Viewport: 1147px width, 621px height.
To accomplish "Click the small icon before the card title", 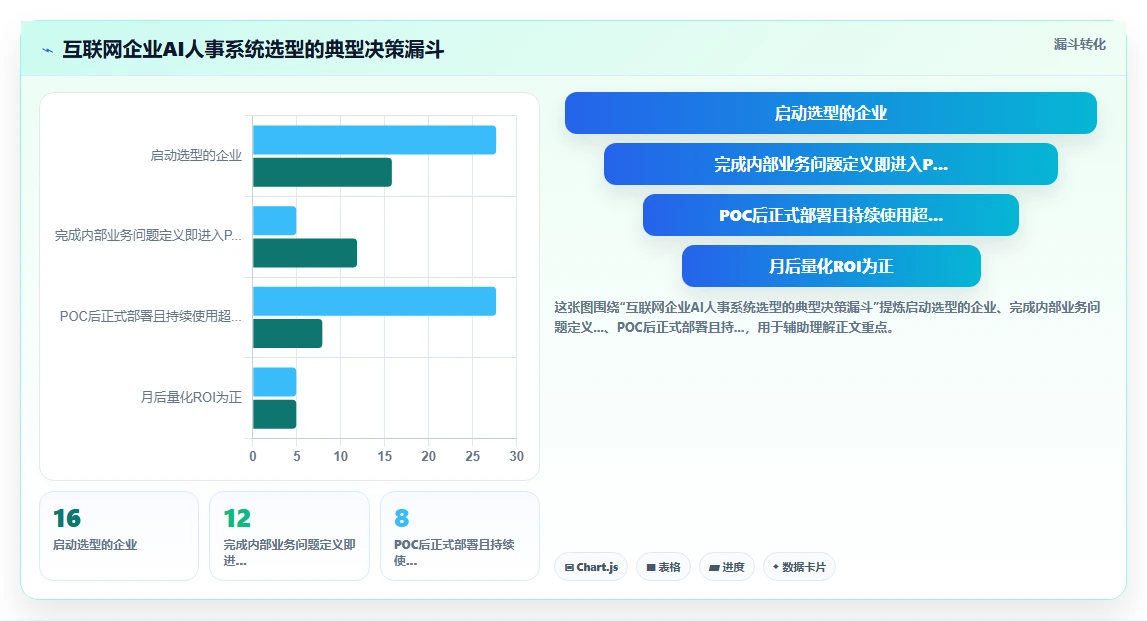I will 48,50.
